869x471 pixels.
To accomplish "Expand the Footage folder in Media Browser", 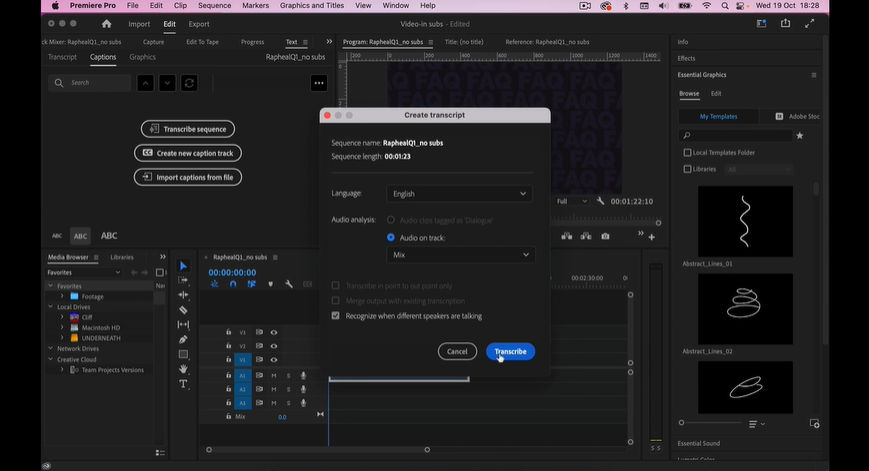I will pos(62,296).
